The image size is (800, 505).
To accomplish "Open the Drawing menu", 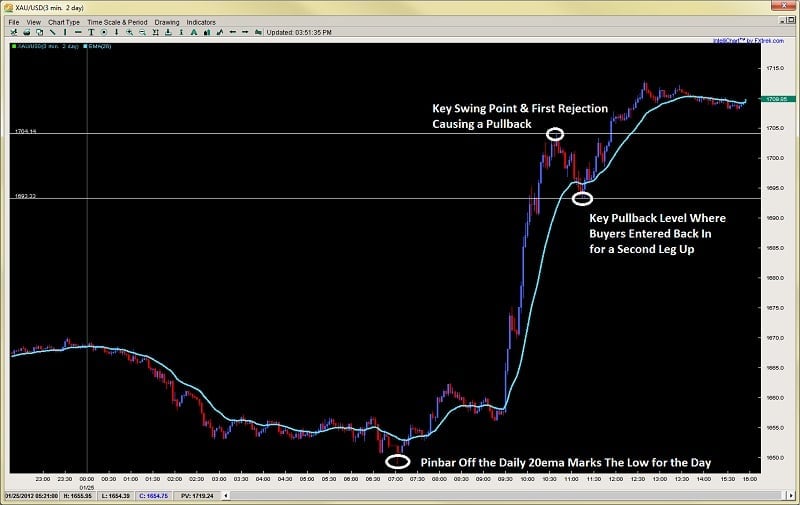I will tap(167, 22).
